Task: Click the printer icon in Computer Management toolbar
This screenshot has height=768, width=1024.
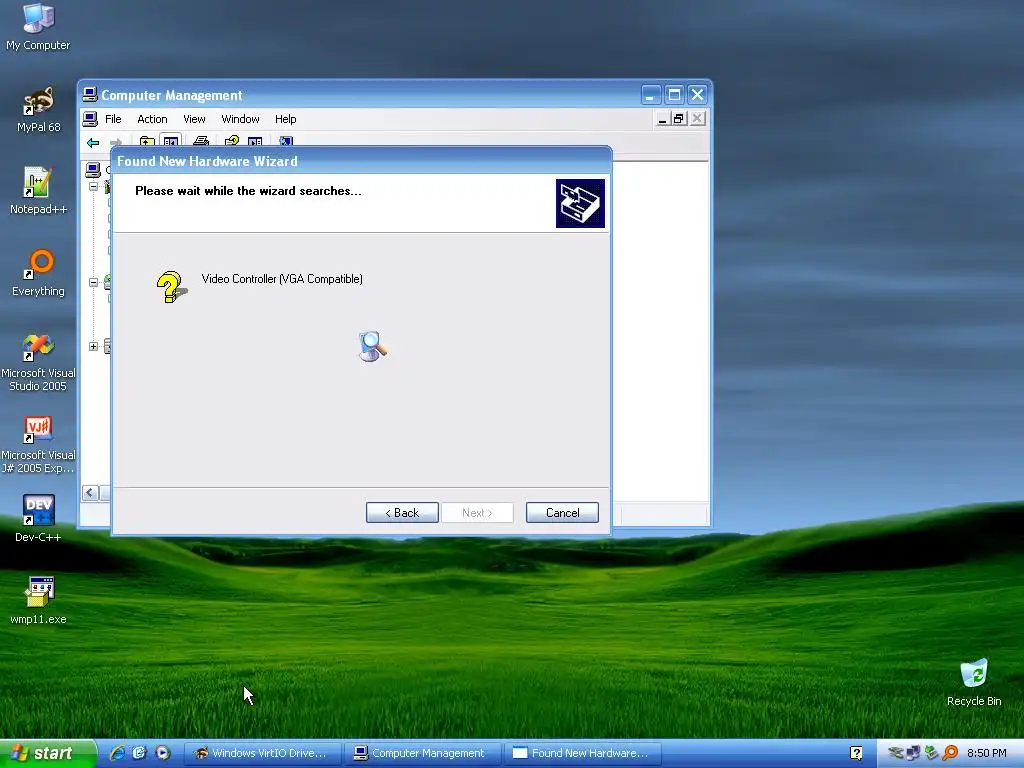Action: pos(201,141)
